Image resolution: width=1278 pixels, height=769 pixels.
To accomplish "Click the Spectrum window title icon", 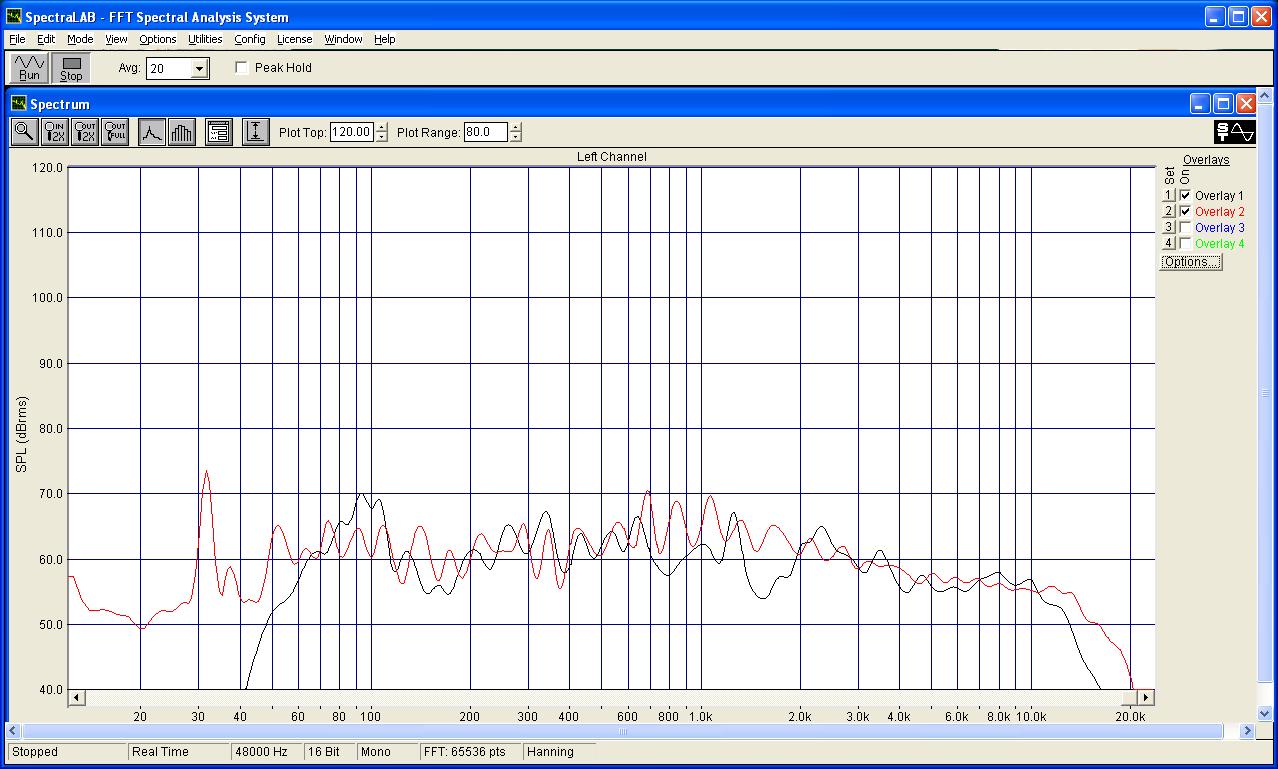I will [18, 104].
